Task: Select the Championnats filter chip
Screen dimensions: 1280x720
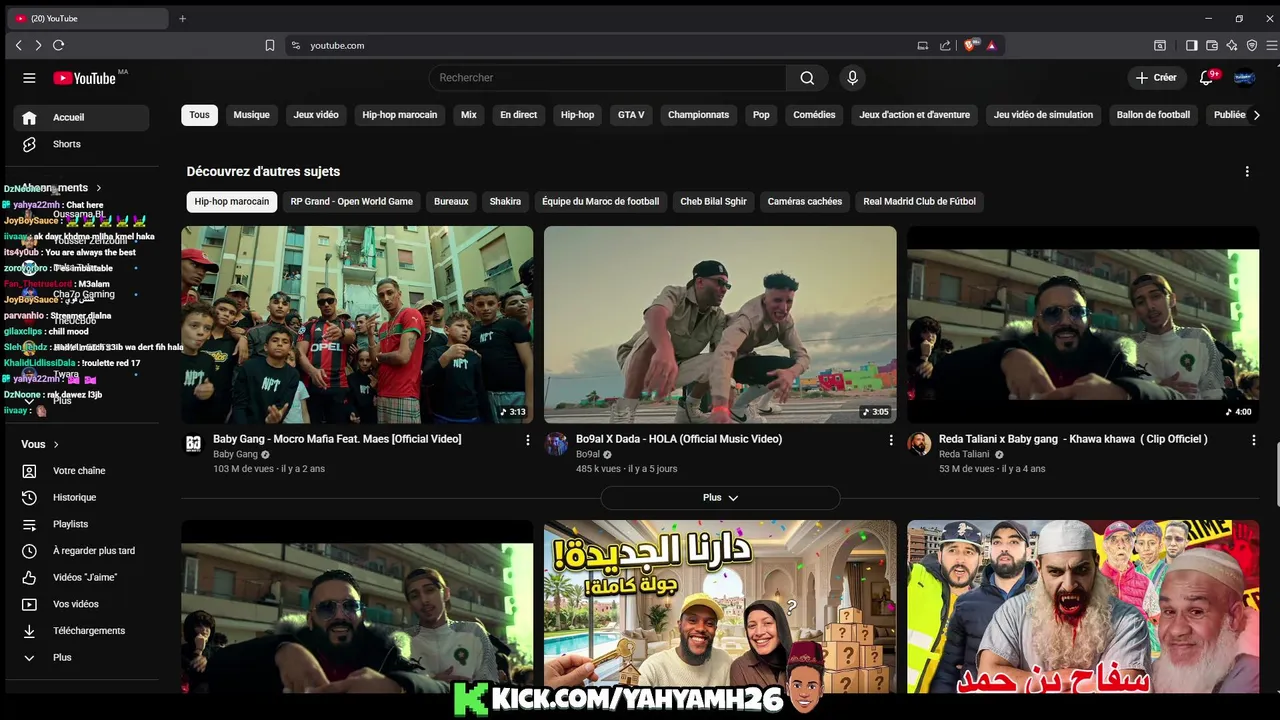Action: pos(699,115)
